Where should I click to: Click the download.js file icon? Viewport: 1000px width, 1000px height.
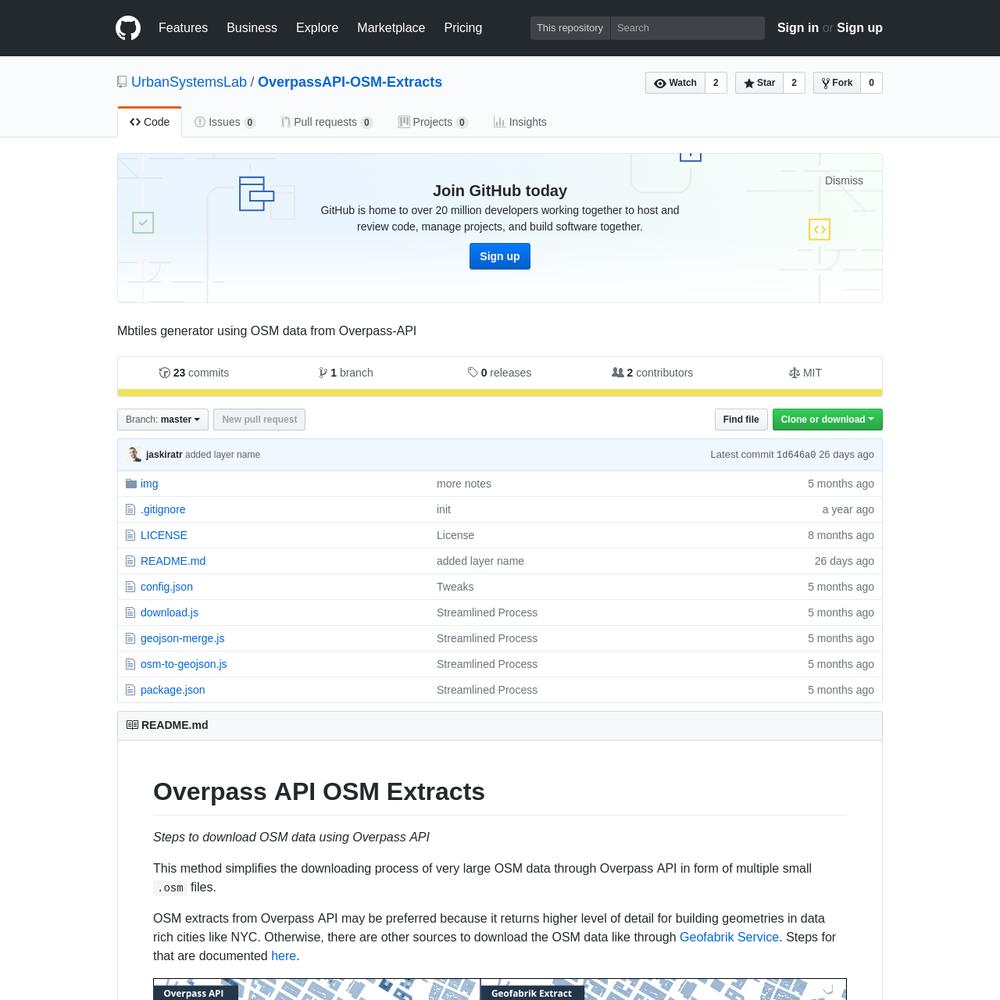[x=130, y=612]
